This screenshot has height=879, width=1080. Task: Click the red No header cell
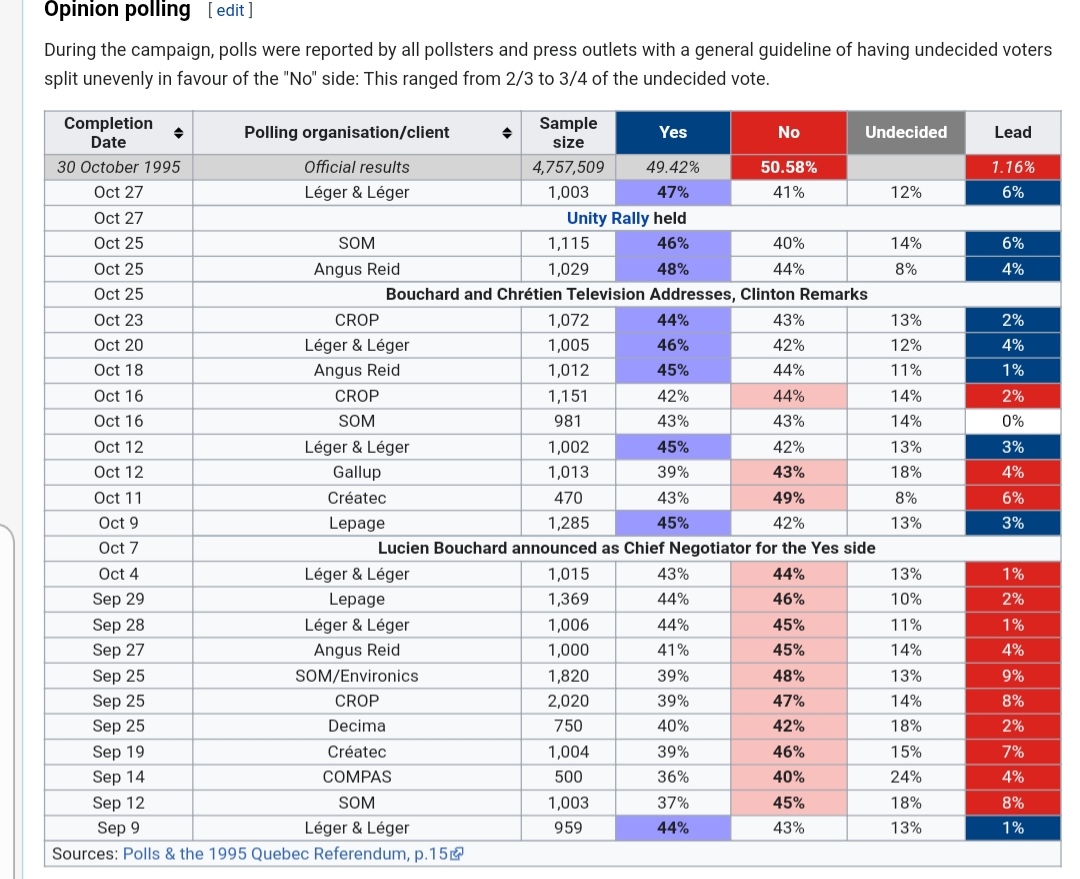tap(788, 132)
